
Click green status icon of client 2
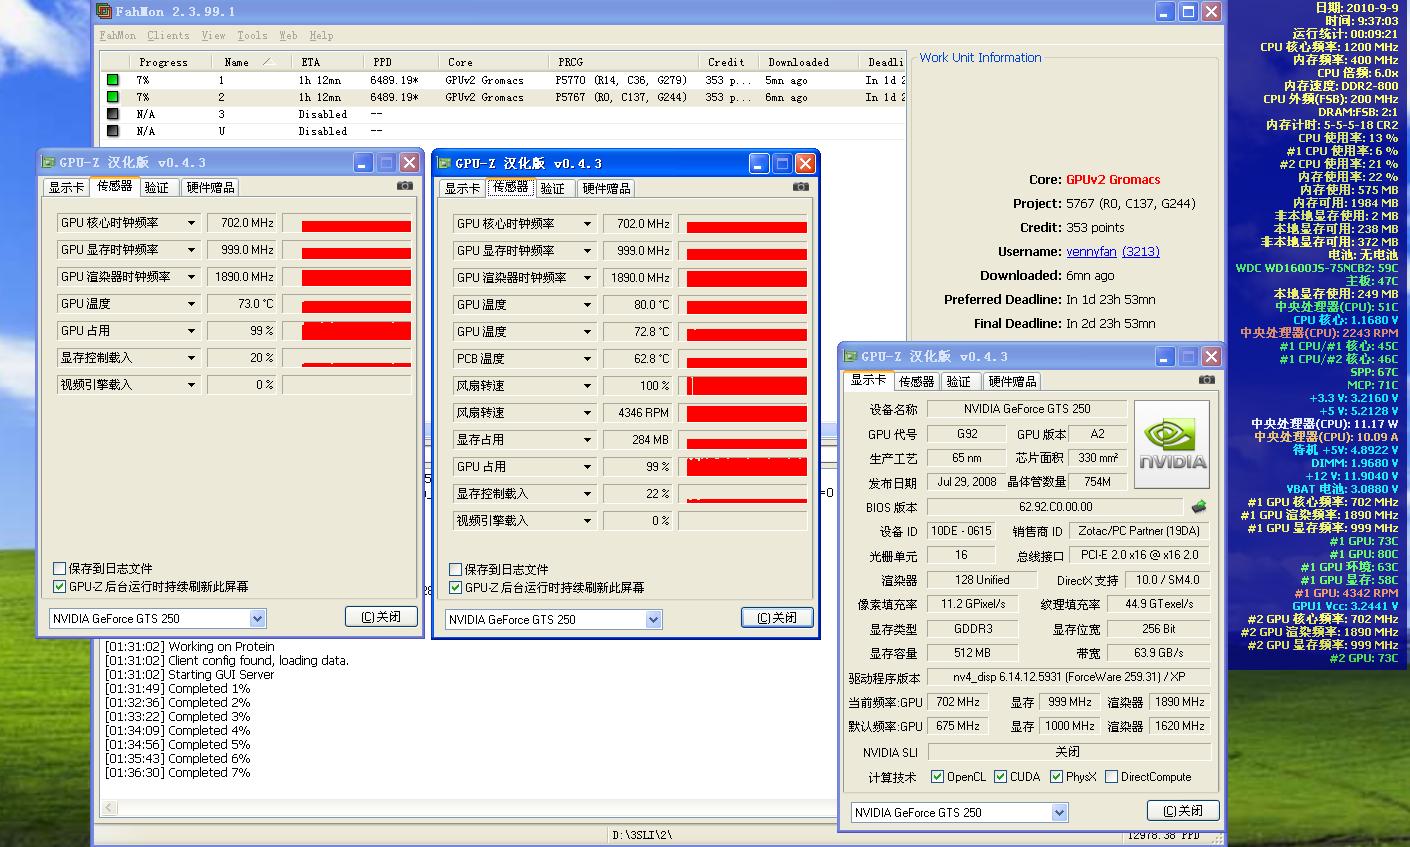pos(113,97)
